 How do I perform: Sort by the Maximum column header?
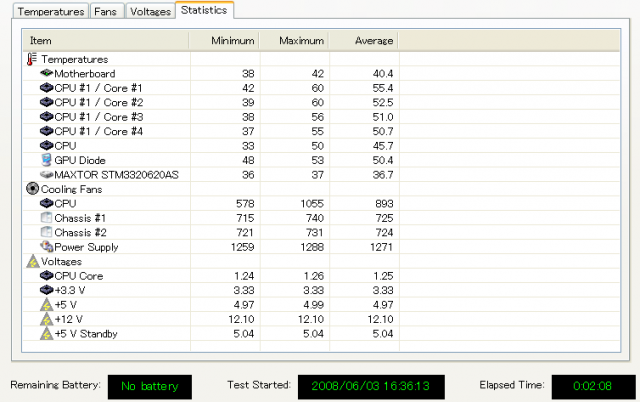294,40
